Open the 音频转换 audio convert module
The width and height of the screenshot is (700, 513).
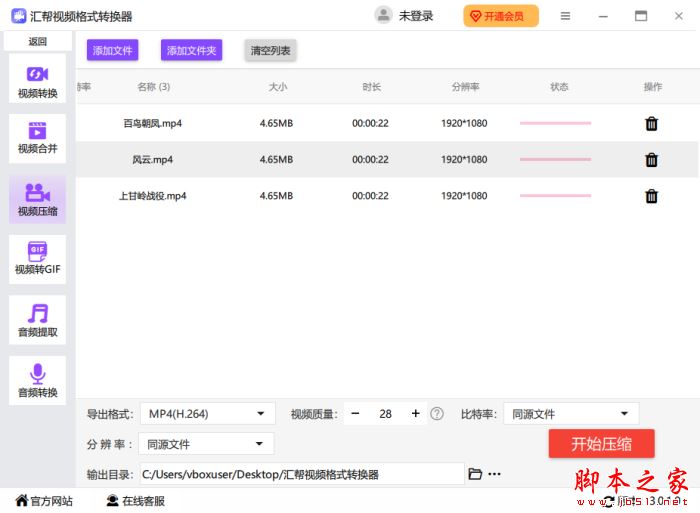[x=38, y=380]
